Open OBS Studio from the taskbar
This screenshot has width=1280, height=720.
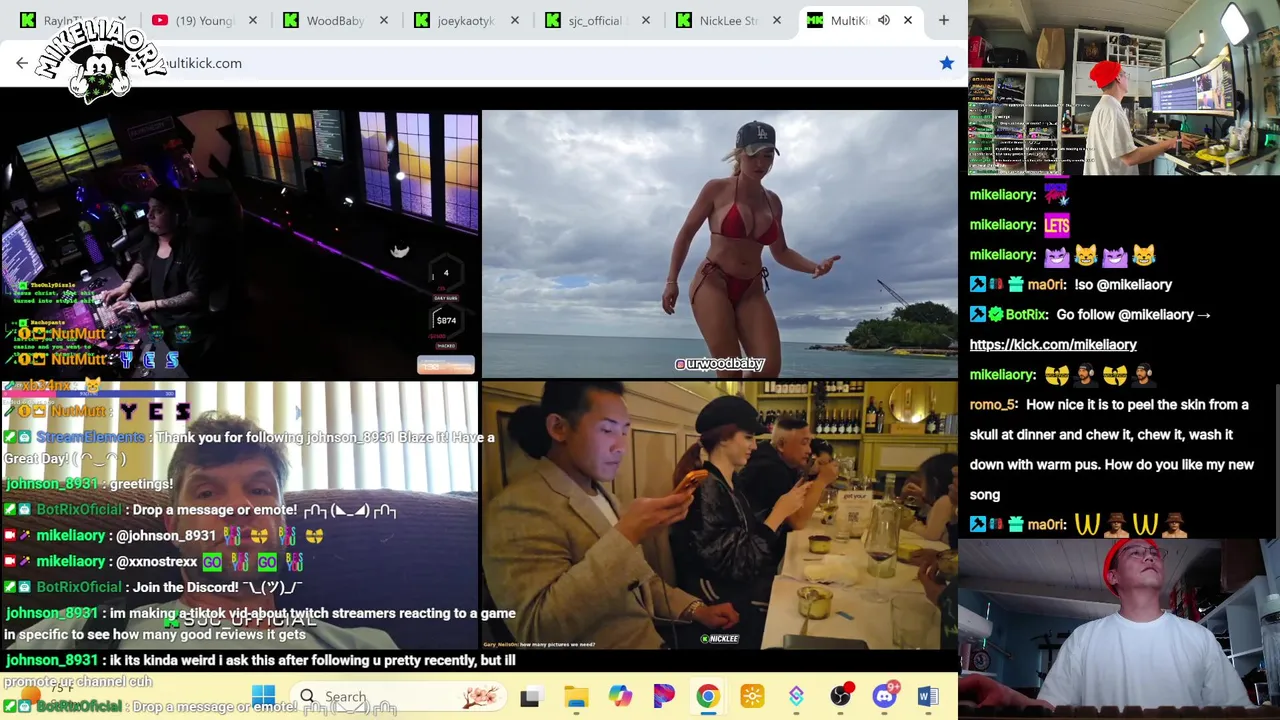click(x=841, y=697)
